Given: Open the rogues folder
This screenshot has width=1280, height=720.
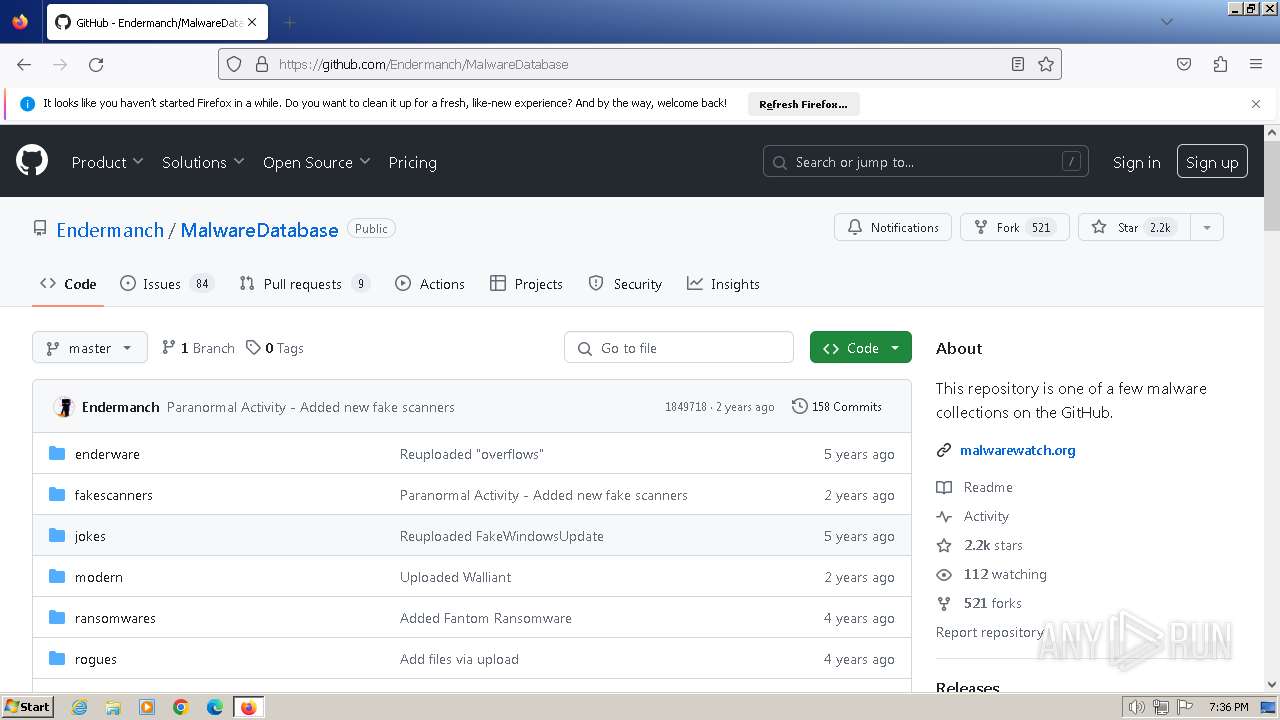Looking at the screenshot, I should click(x=96, y=659).
